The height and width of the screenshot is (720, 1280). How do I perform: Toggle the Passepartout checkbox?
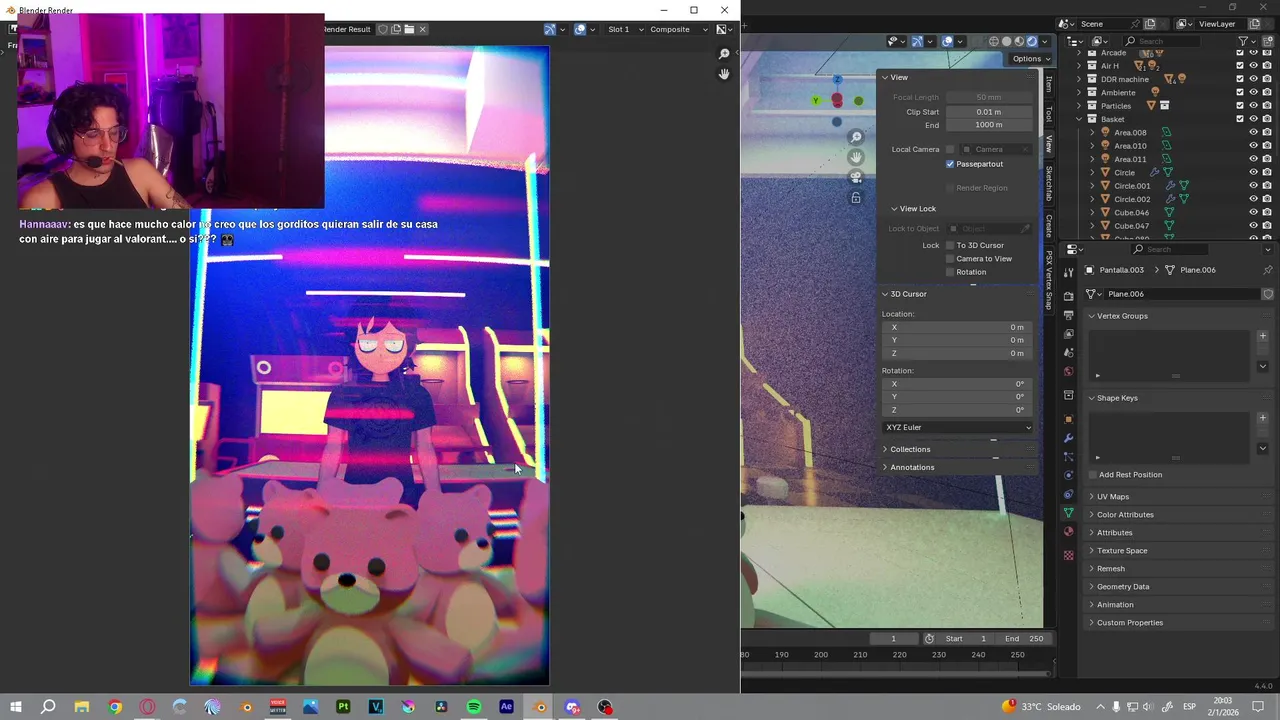tap(950, 164)
